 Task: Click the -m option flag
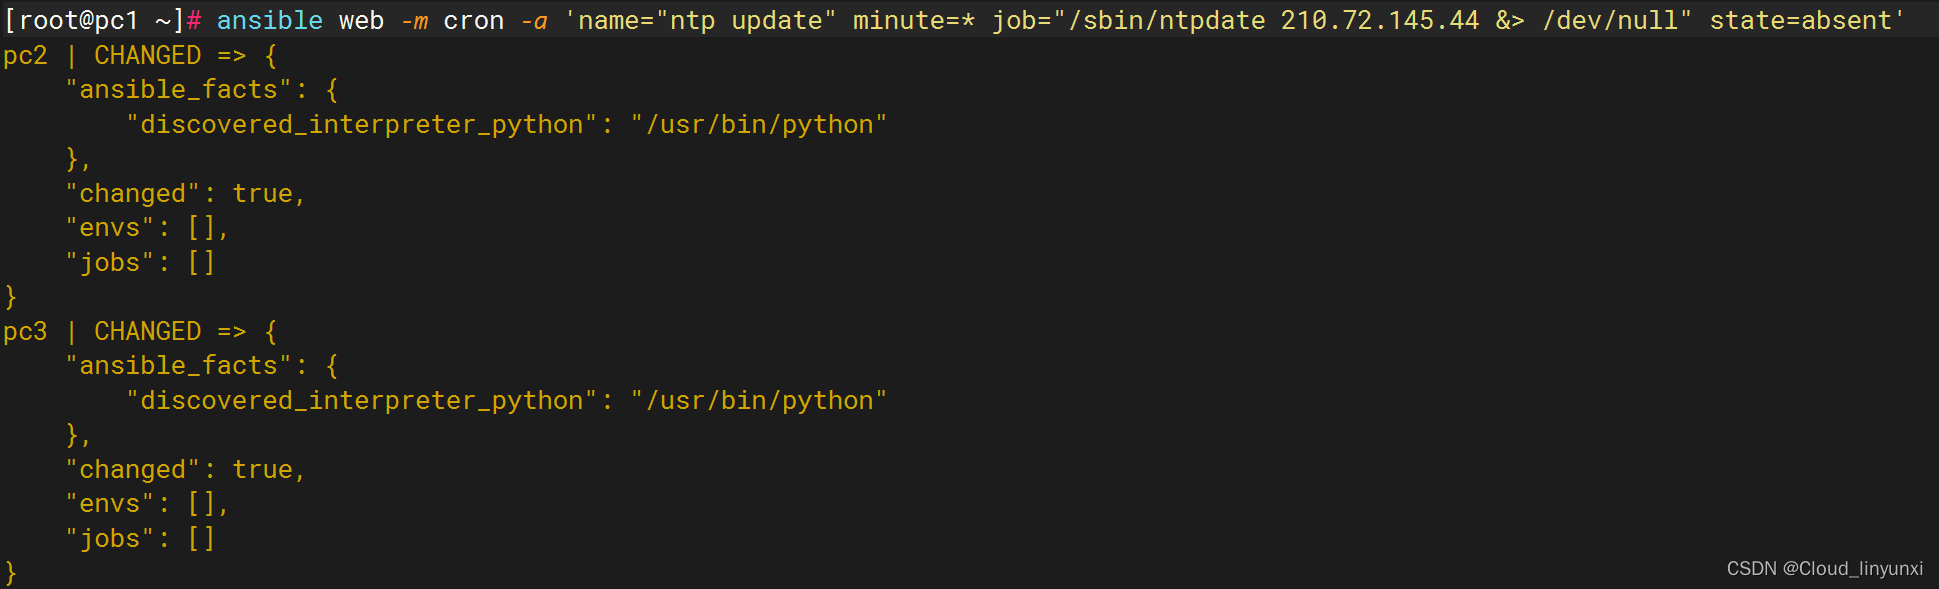pyautogui.click(x=415, y=20)
